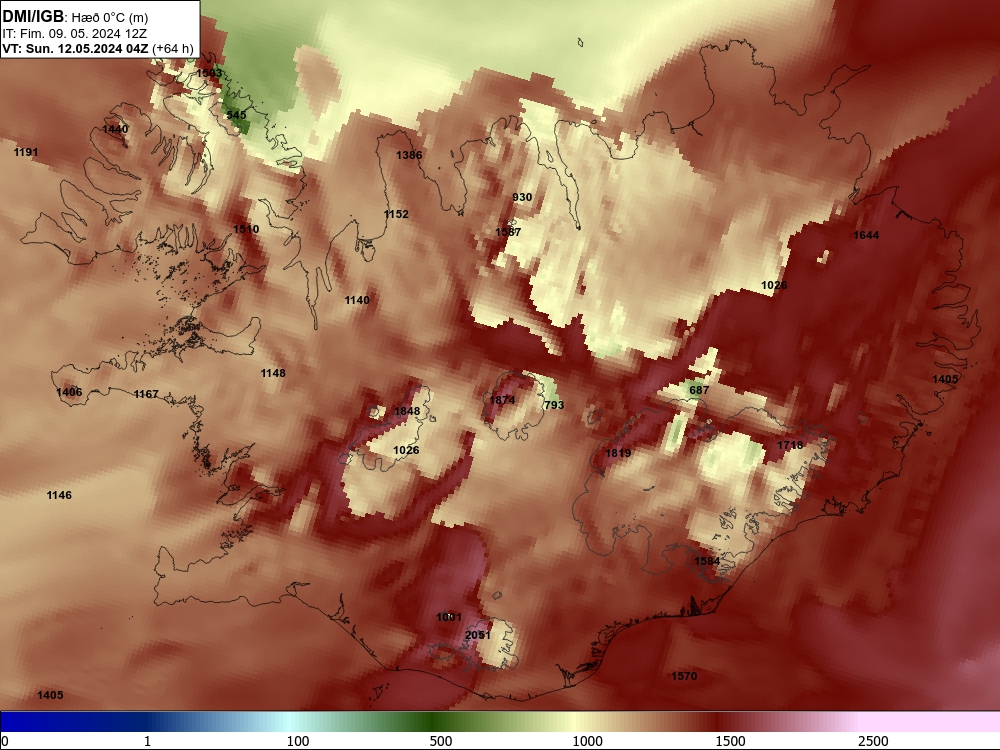This screenshot has width=1000, height=750.
Task: Click the 1386 height value
Action: (409, 155)
